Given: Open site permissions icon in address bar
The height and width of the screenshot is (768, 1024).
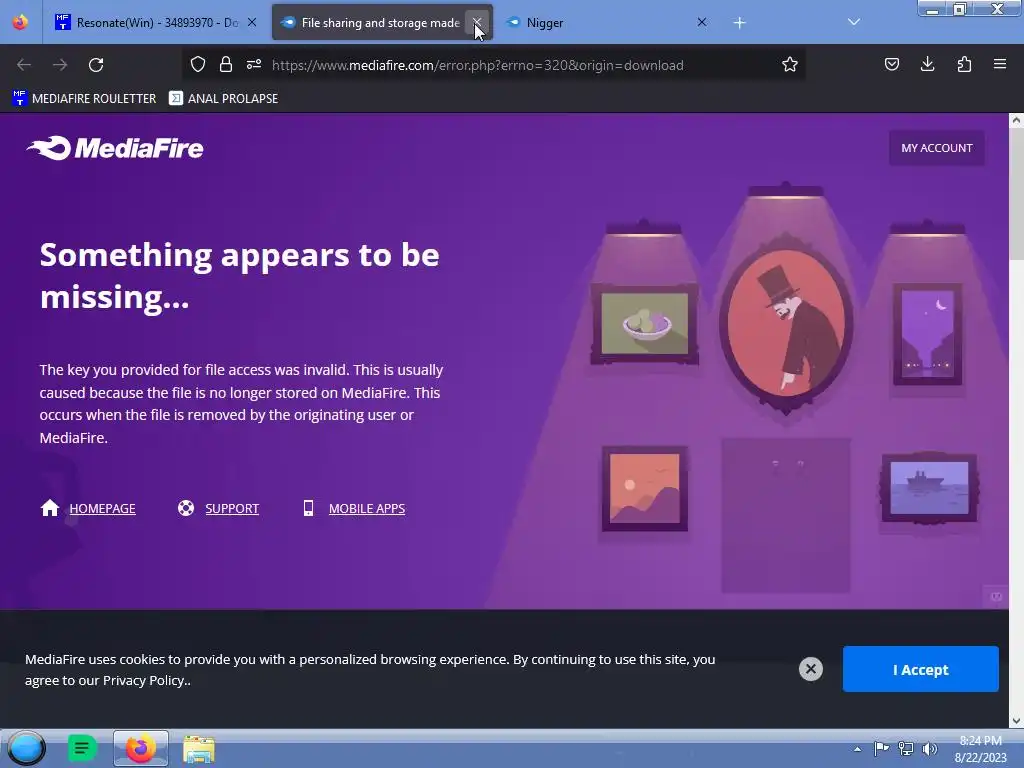Looking at the screenshot, I should pyautogui.click(x=254, y=64).
